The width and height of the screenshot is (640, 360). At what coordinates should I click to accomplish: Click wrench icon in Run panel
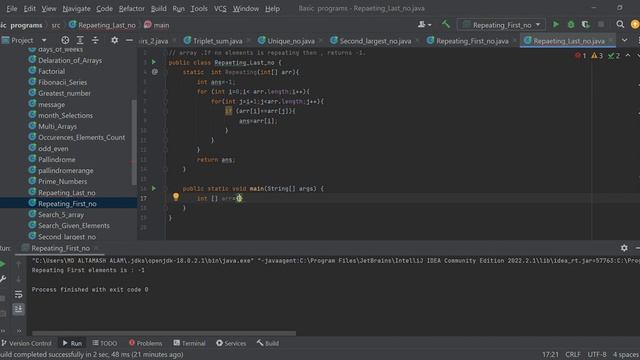(3, 280)
